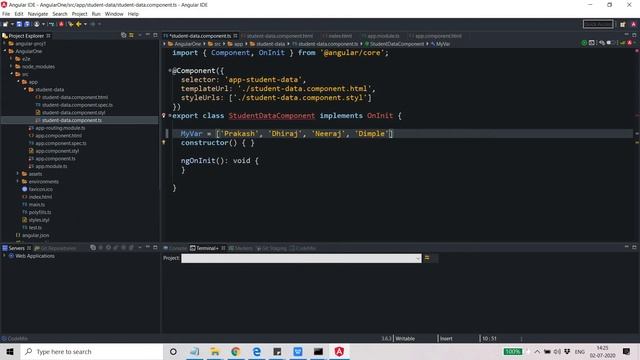Click the Windows Start button

[10, 351]
